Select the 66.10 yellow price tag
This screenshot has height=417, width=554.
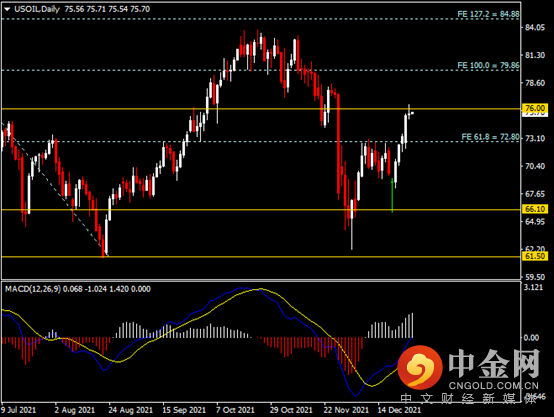pos(535,209)
